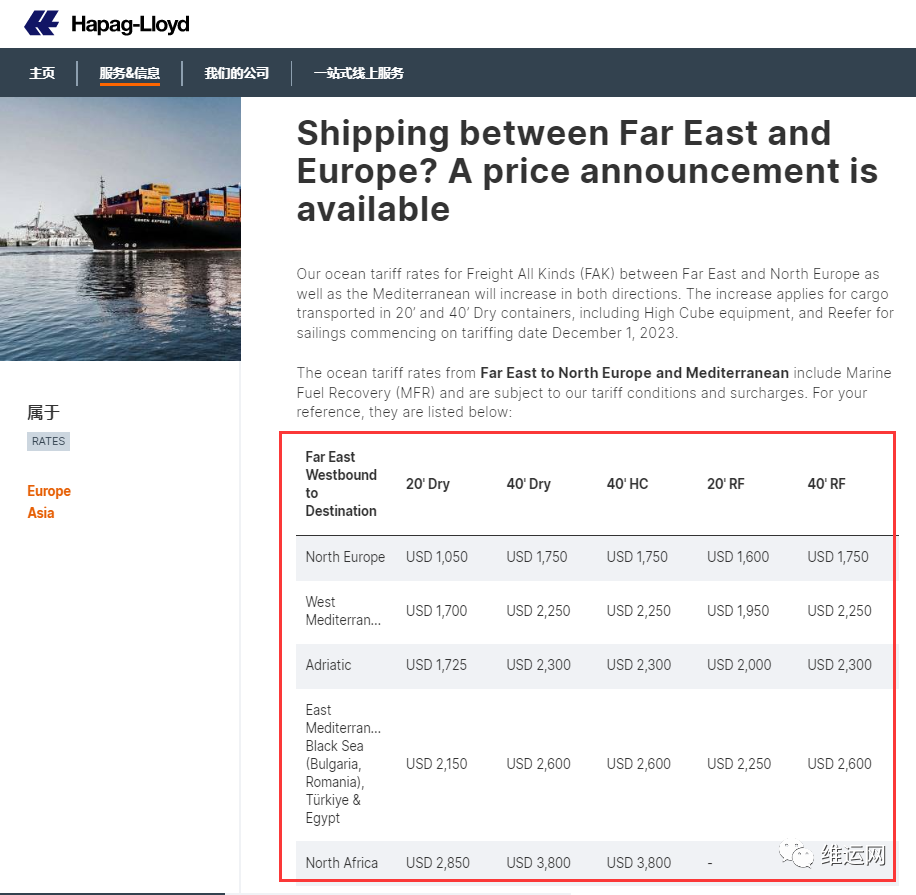Follow the Europe link
This screenshot has height=895, width=916.
49,491
